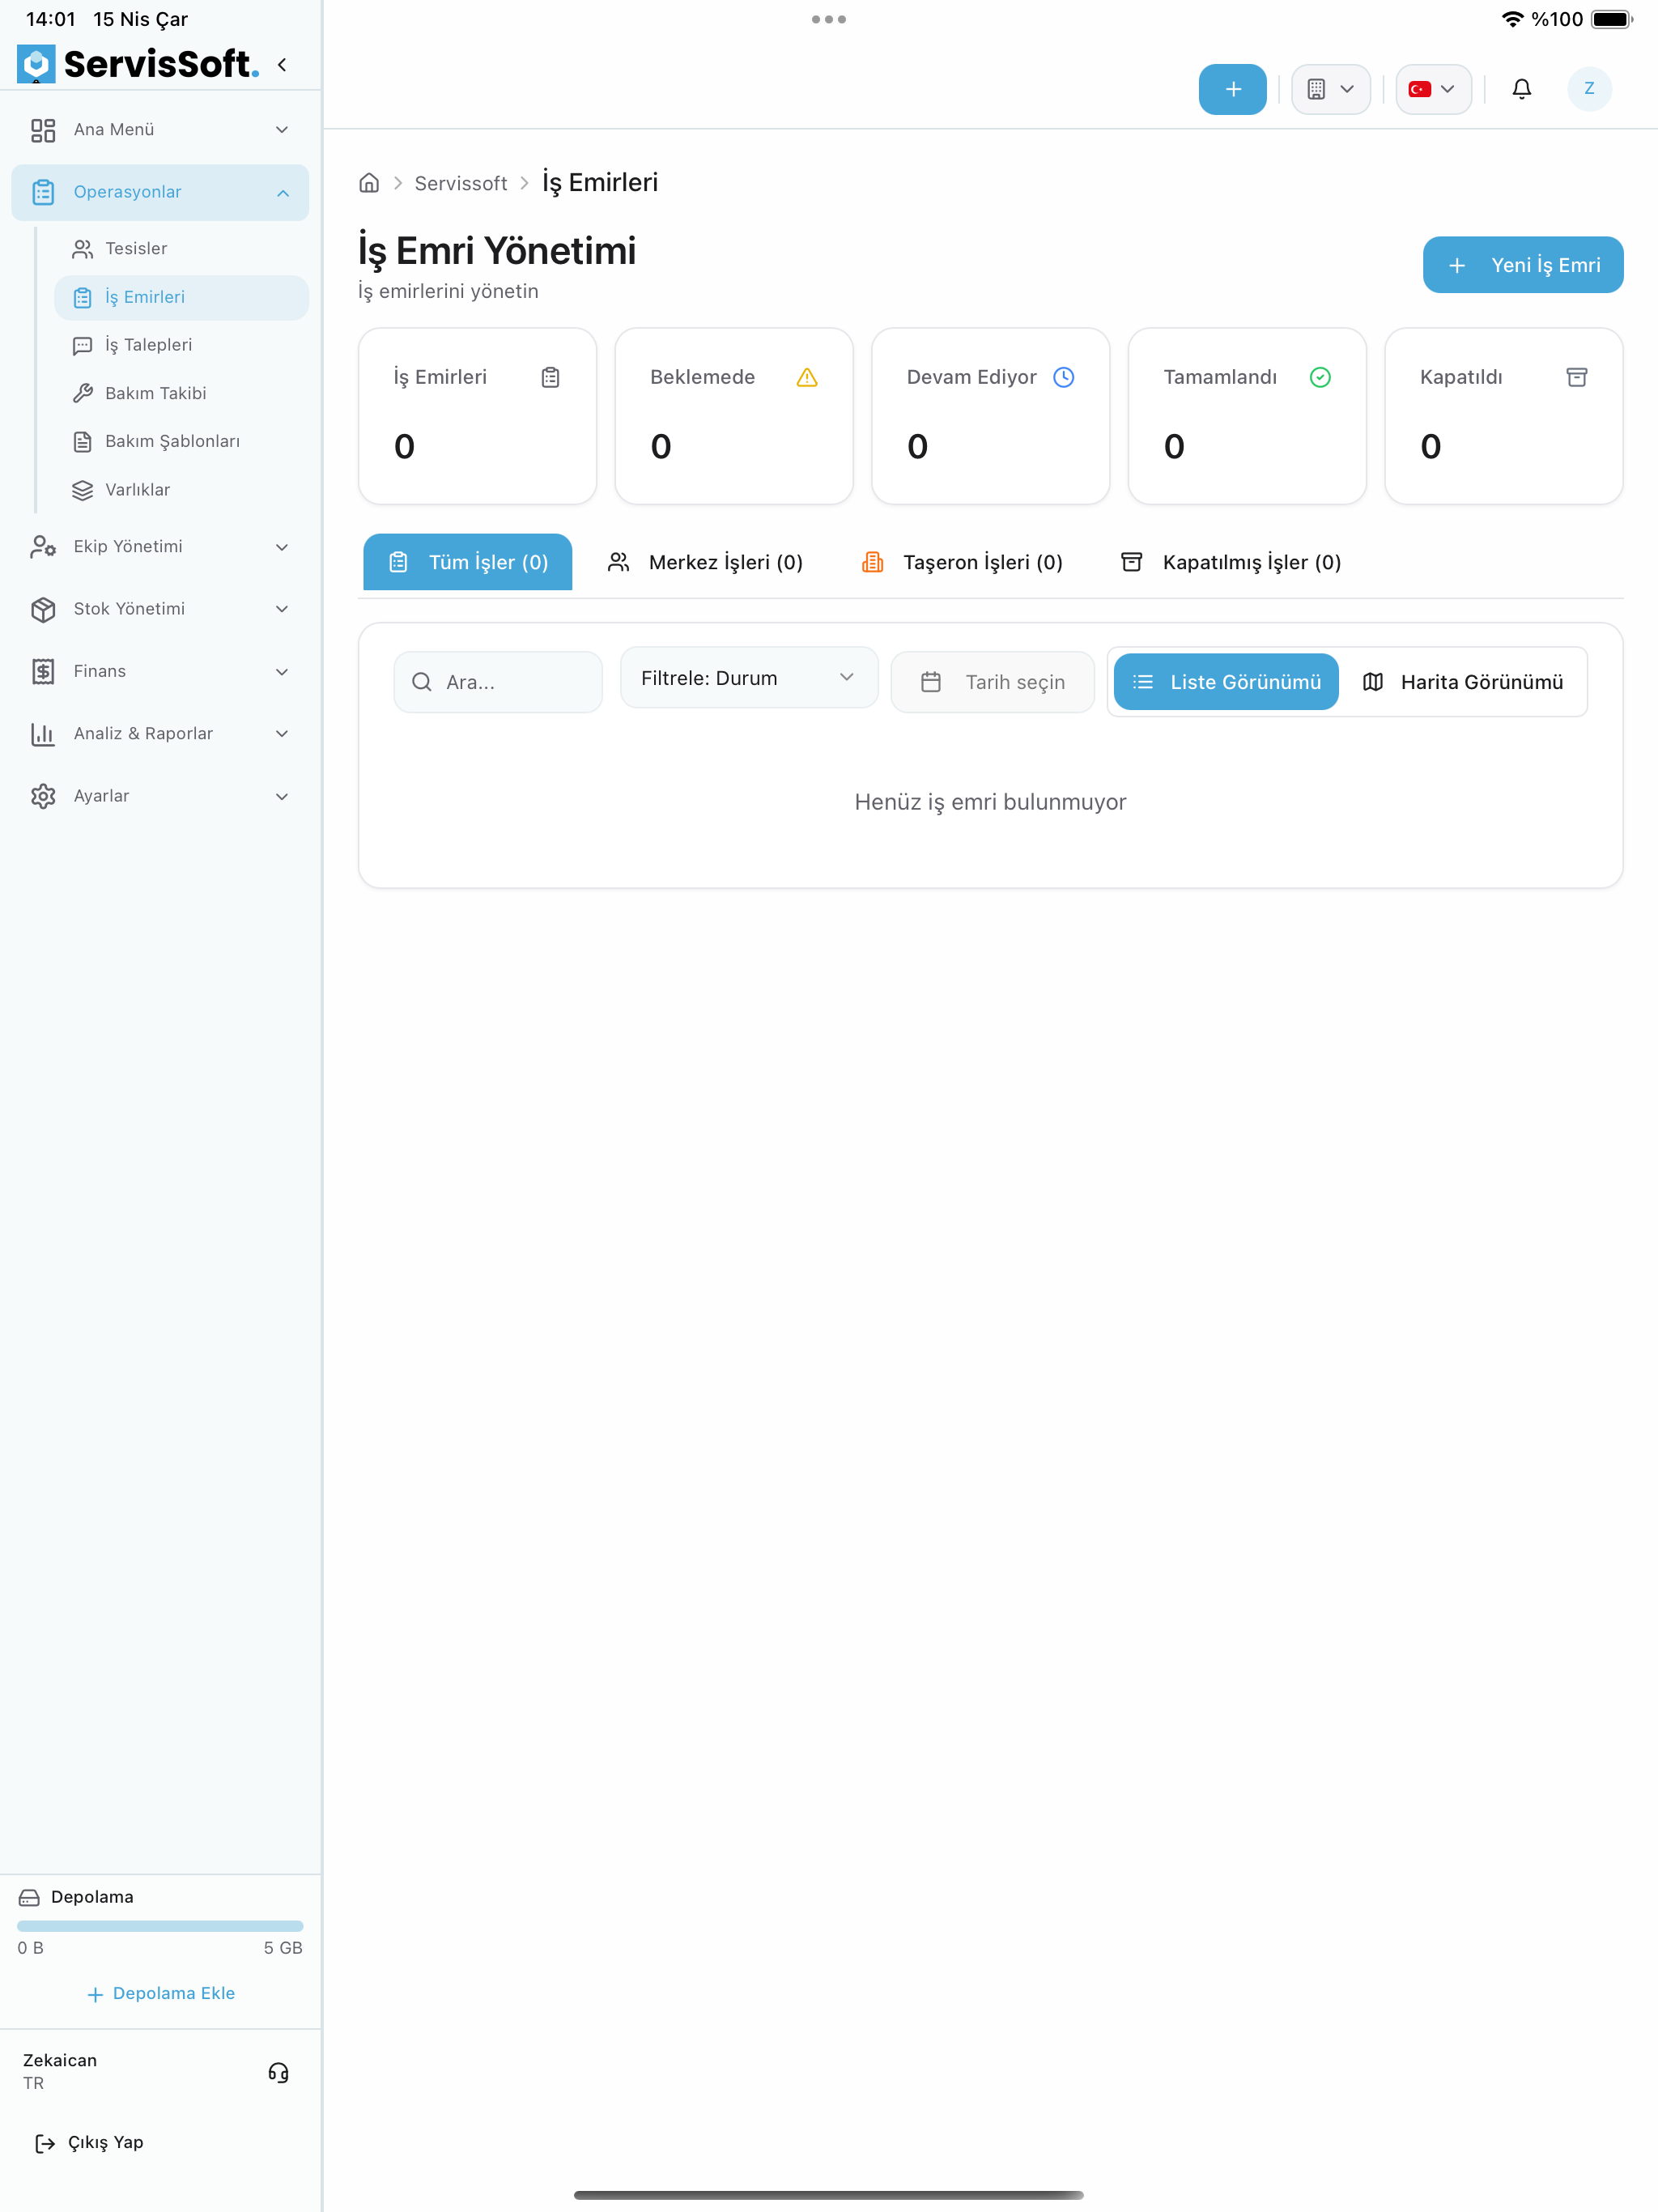
Task: Click the Ana Menü grid icon
Action: (x=43, y=130)
